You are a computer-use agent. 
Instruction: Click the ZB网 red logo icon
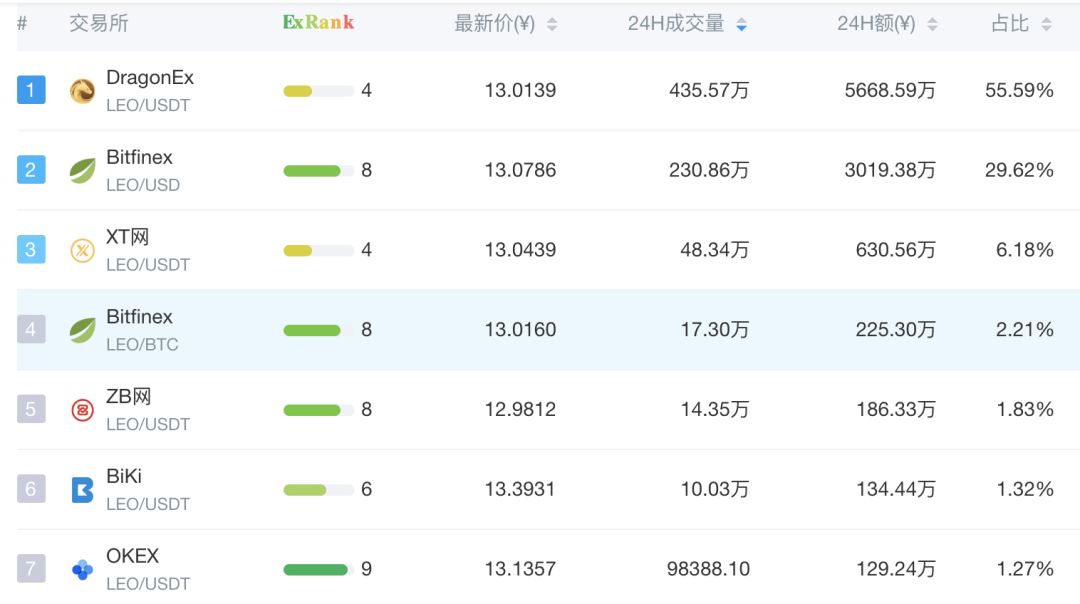(82, 410)
